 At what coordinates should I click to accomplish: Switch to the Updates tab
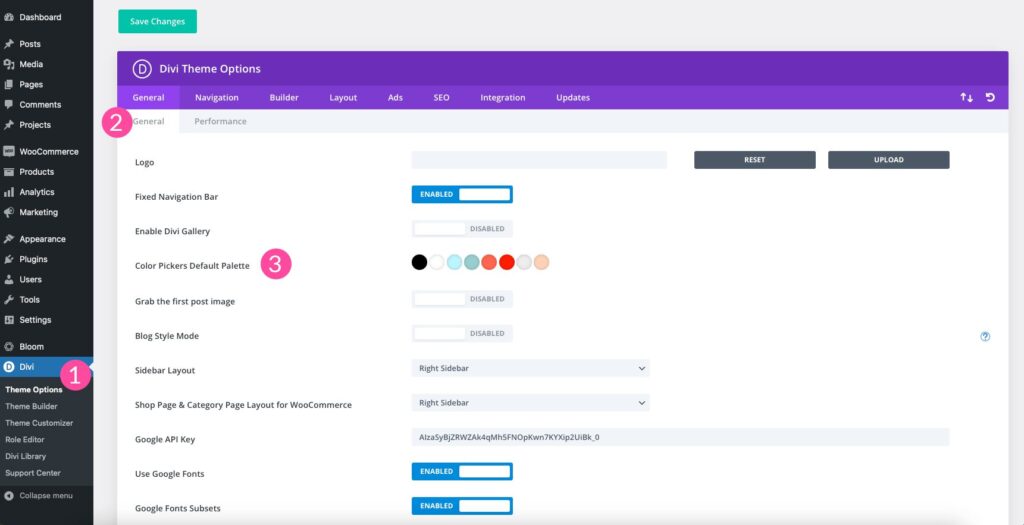[x=573, y=97]
